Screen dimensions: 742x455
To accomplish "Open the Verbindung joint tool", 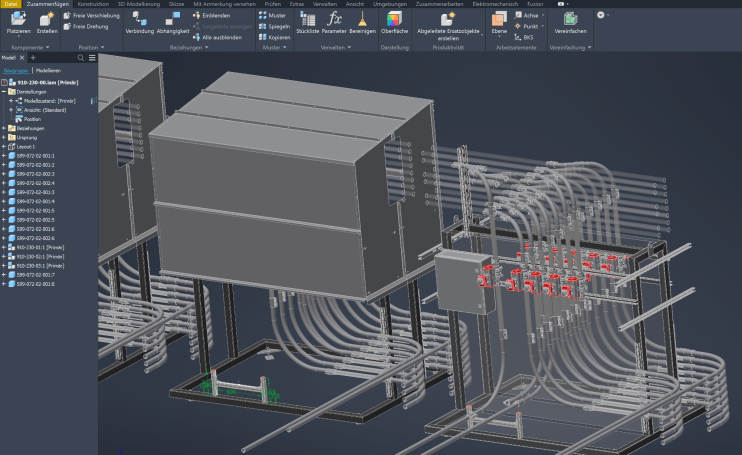I will click(x=139, y=23).
